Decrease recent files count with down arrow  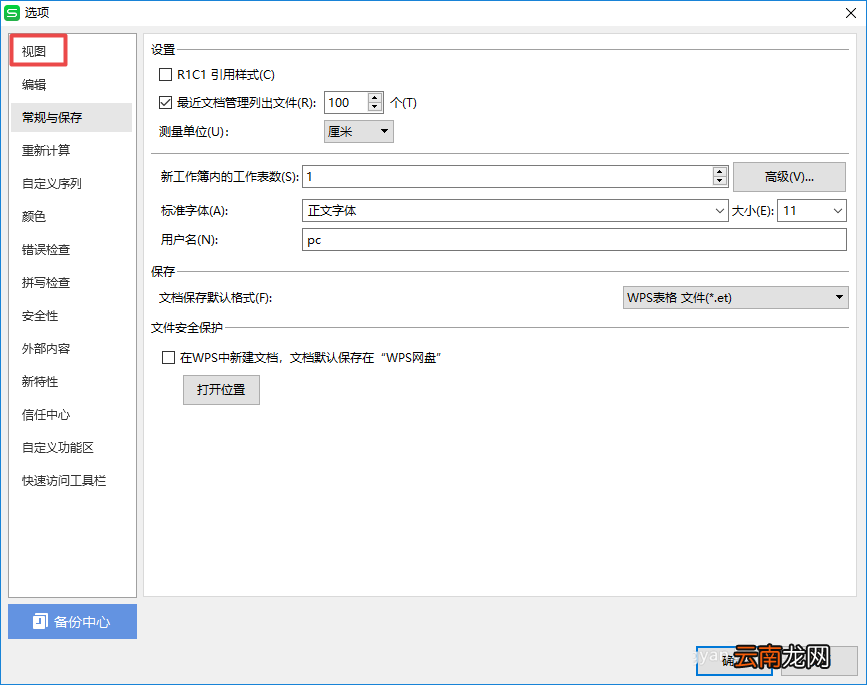coord(375,107)
